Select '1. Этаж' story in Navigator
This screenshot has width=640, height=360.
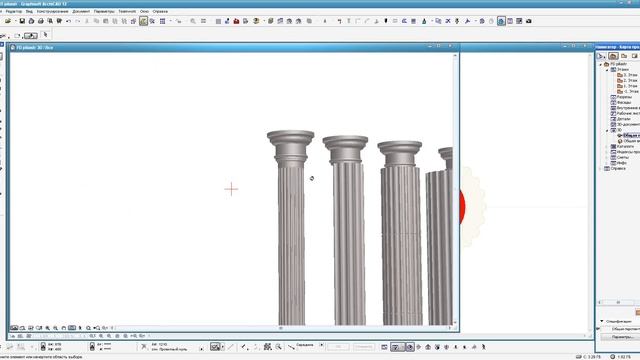(x=627, y=86)
